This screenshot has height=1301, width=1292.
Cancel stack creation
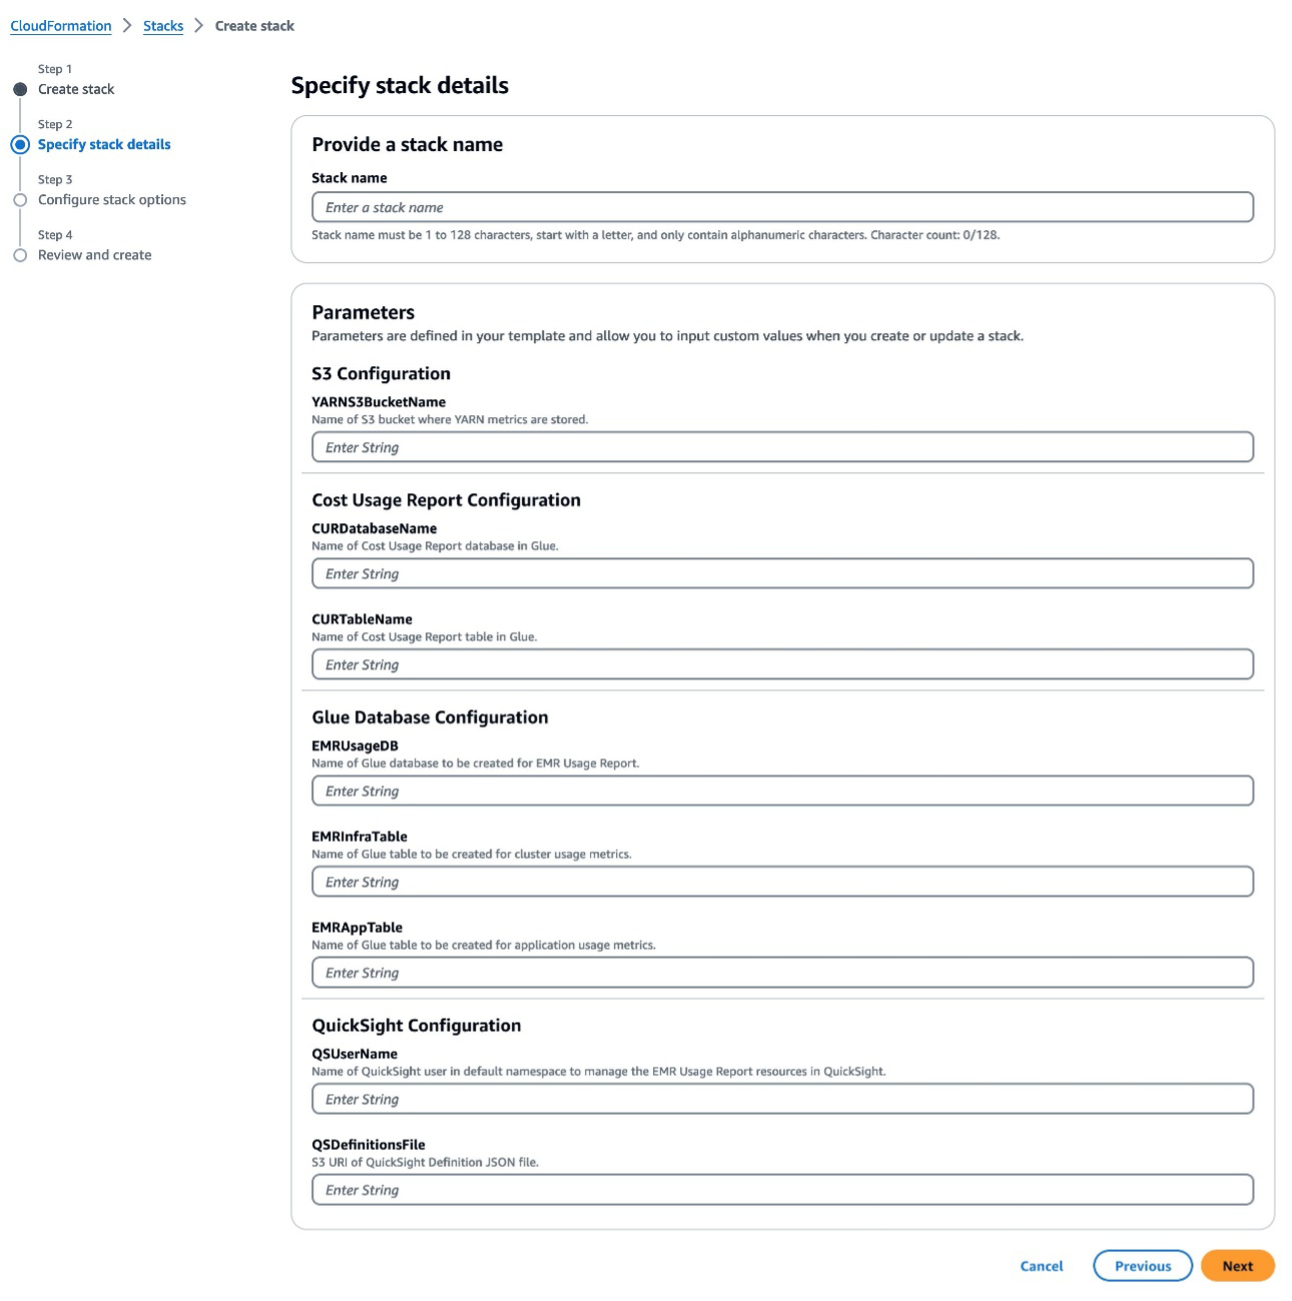(x=1041, y=1265)
